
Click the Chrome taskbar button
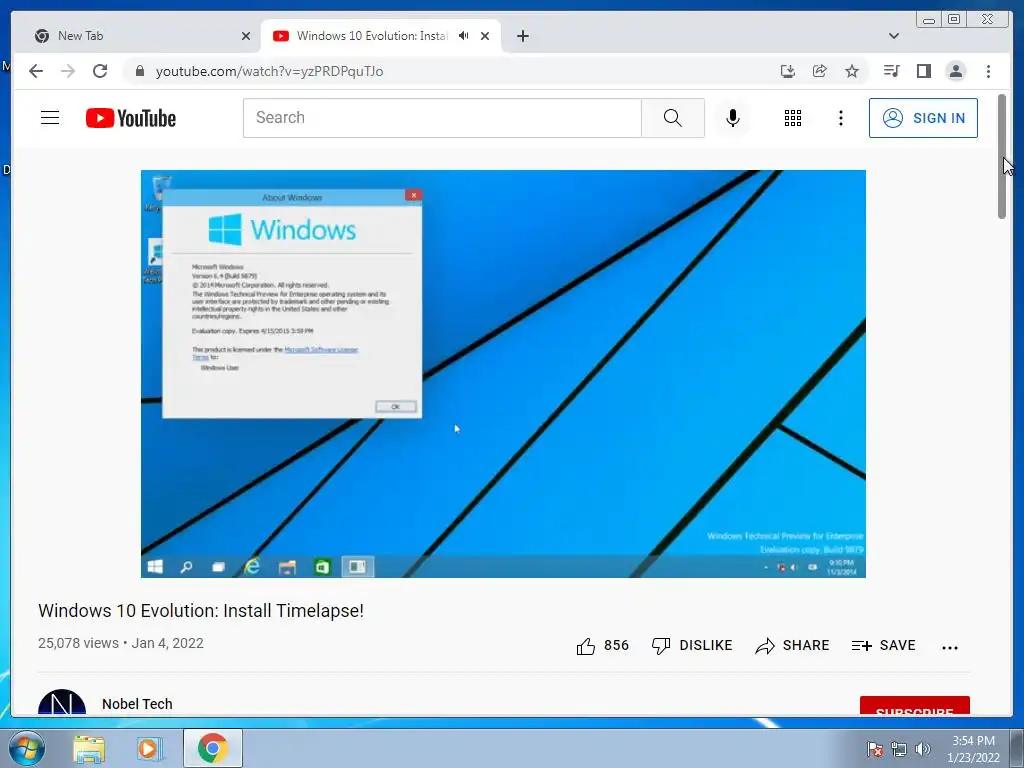pyautogui.click(x=213, y=748)
